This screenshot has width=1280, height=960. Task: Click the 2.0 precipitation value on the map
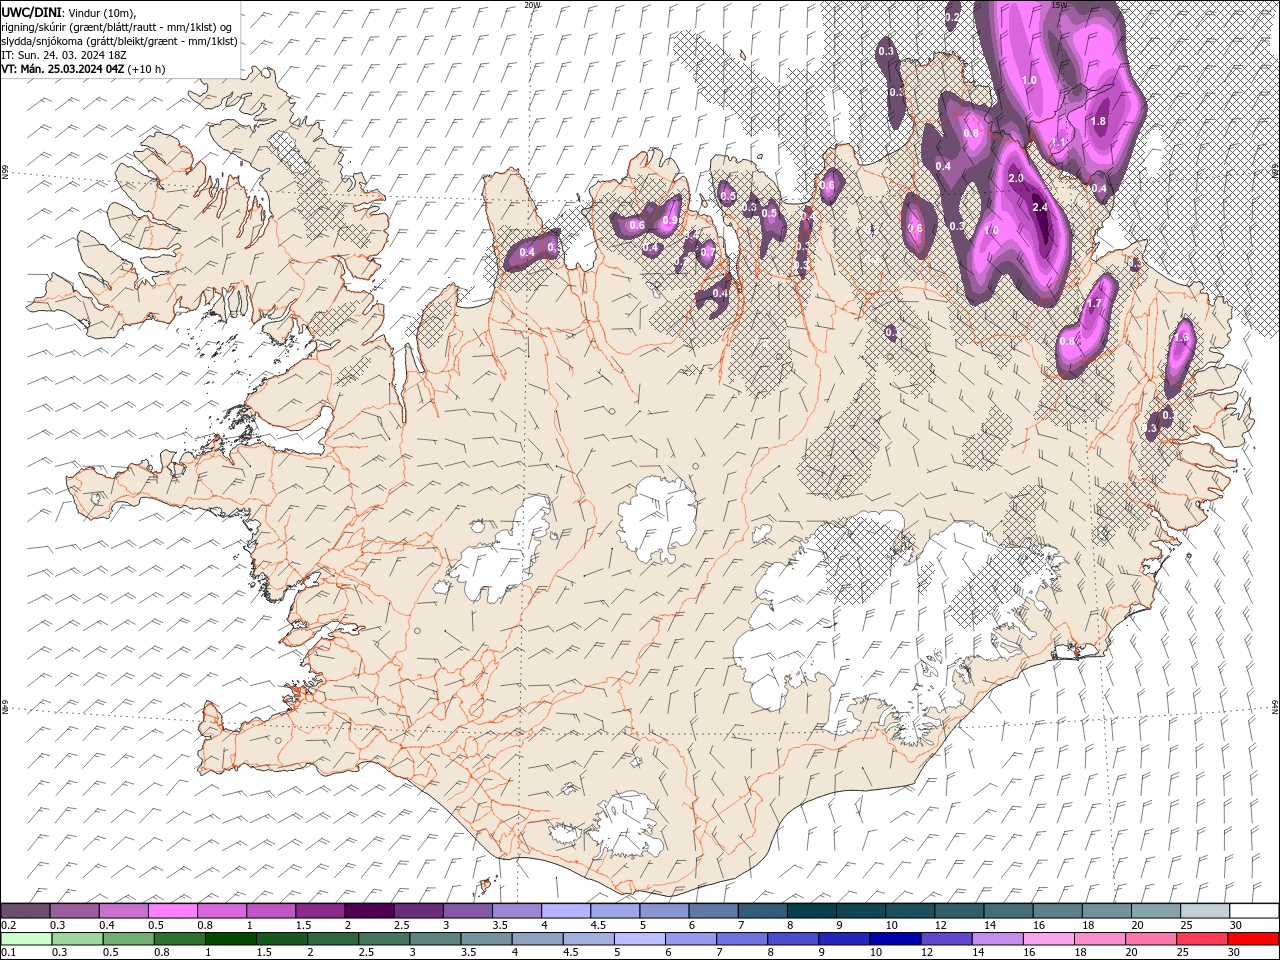coord(1016,178)
